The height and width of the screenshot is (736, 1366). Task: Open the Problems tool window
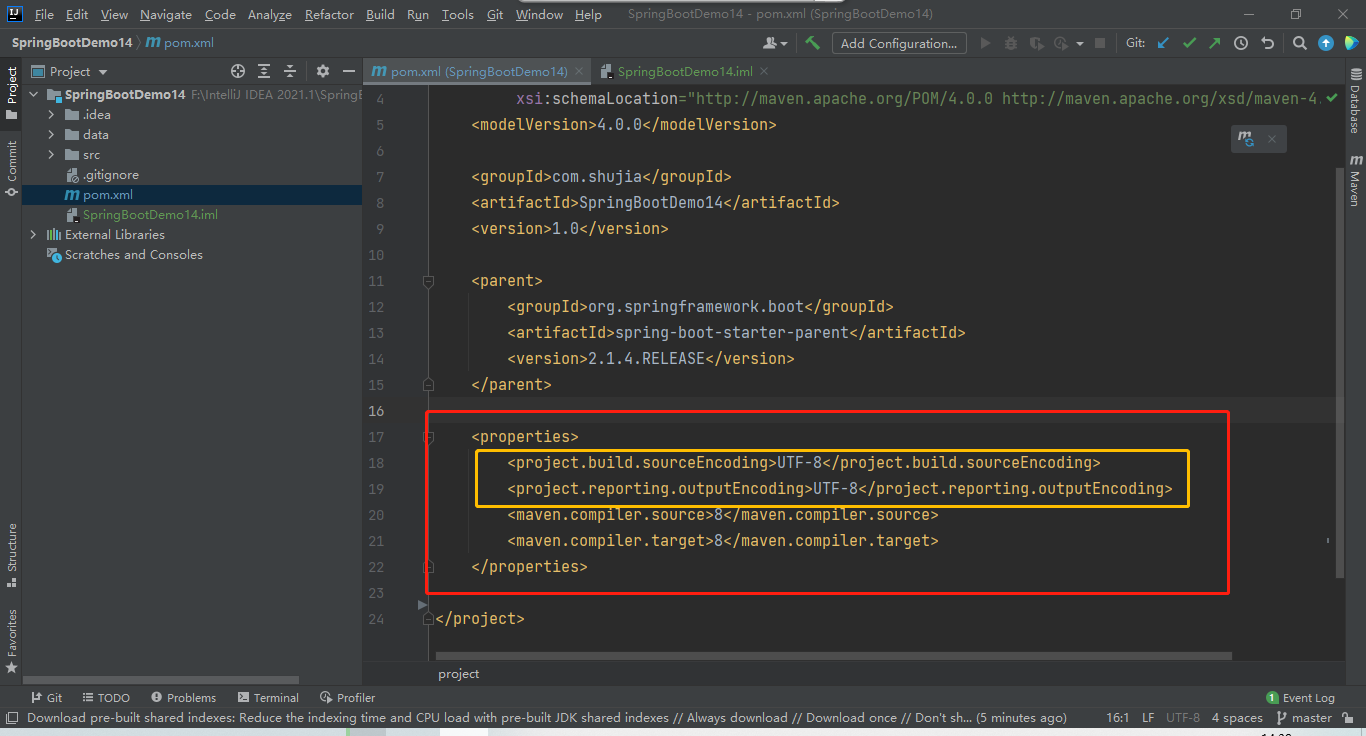tap(183, 698)
